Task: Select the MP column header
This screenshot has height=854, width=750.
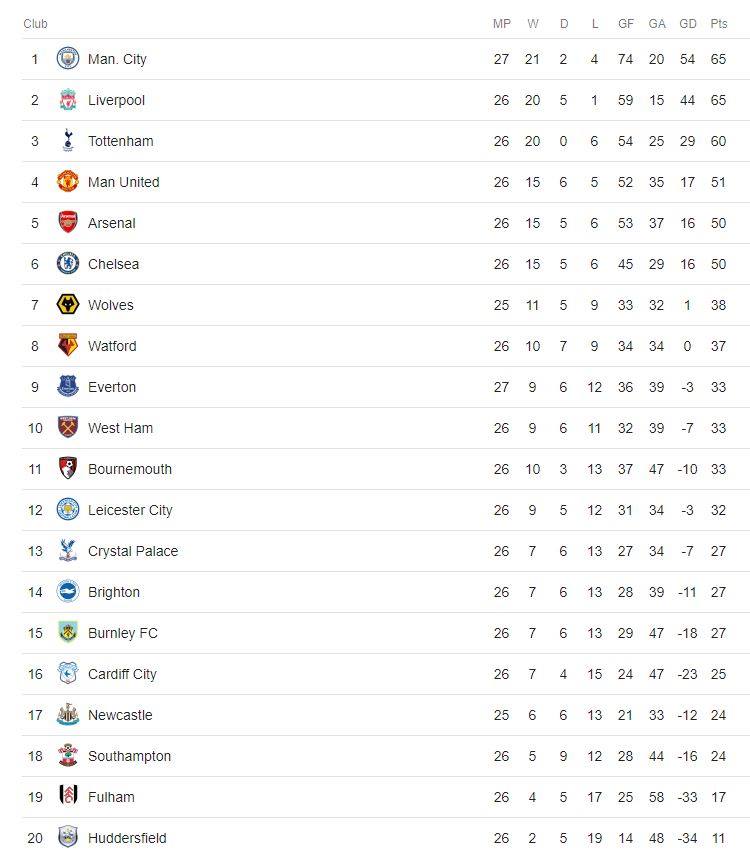Action: (501, 23)
